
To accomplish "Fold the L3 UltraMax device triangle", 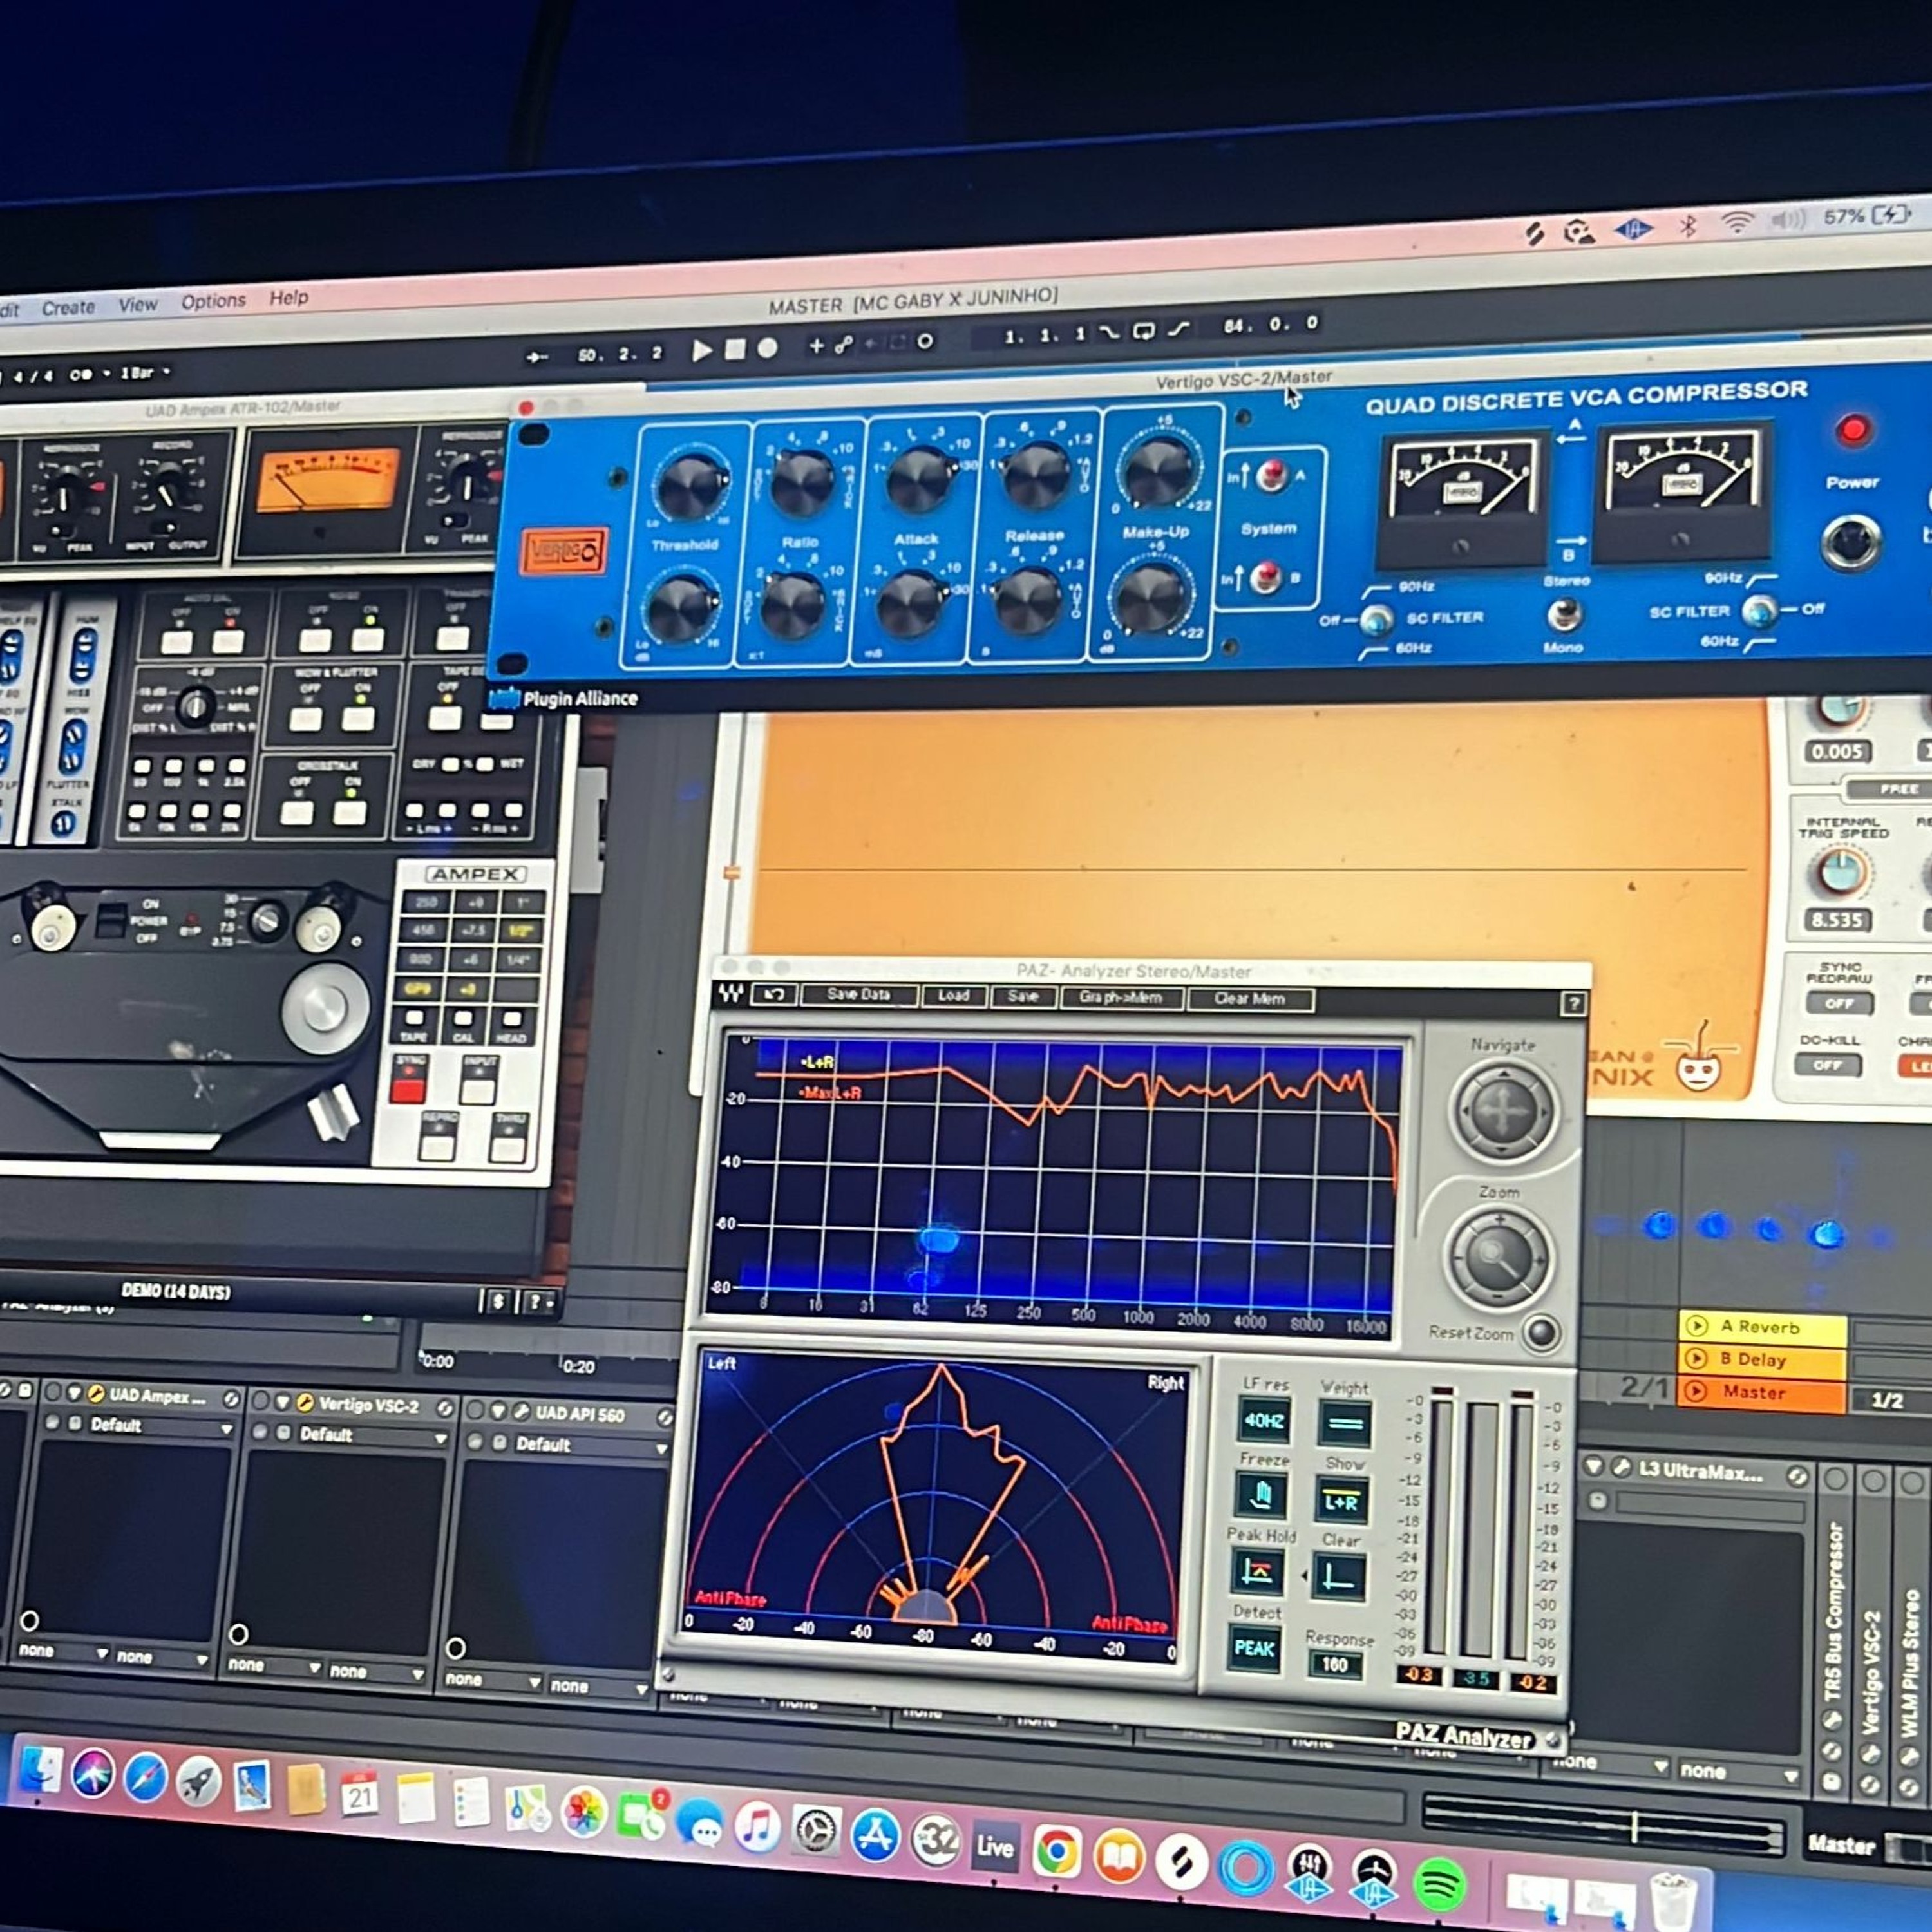I will click(x=1594, y=1467).
